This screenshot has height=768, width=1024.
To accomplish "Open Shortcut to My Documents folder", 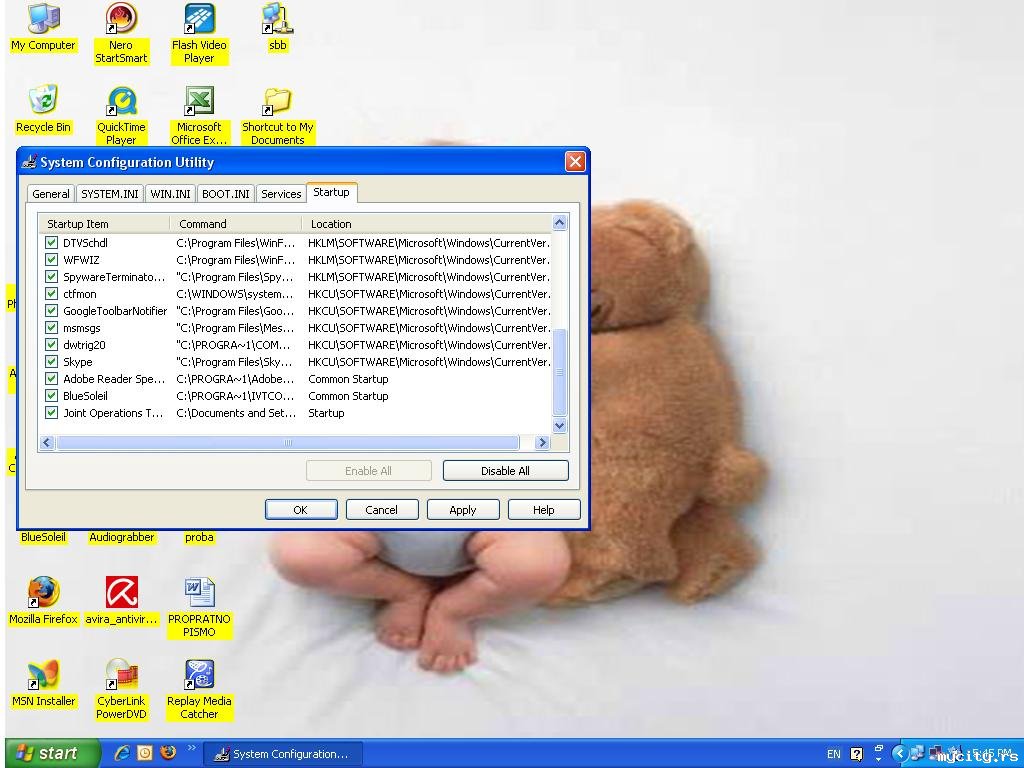I will point(278,115).
